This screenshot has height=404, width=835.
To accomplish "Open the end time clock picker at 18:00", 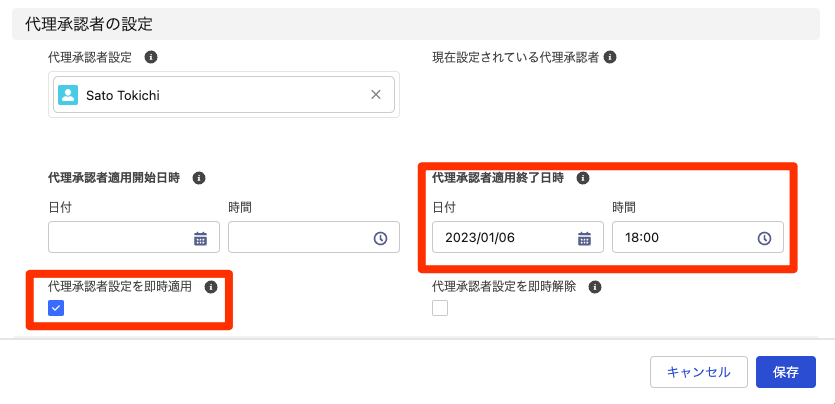I will click(x=764, y=238).
